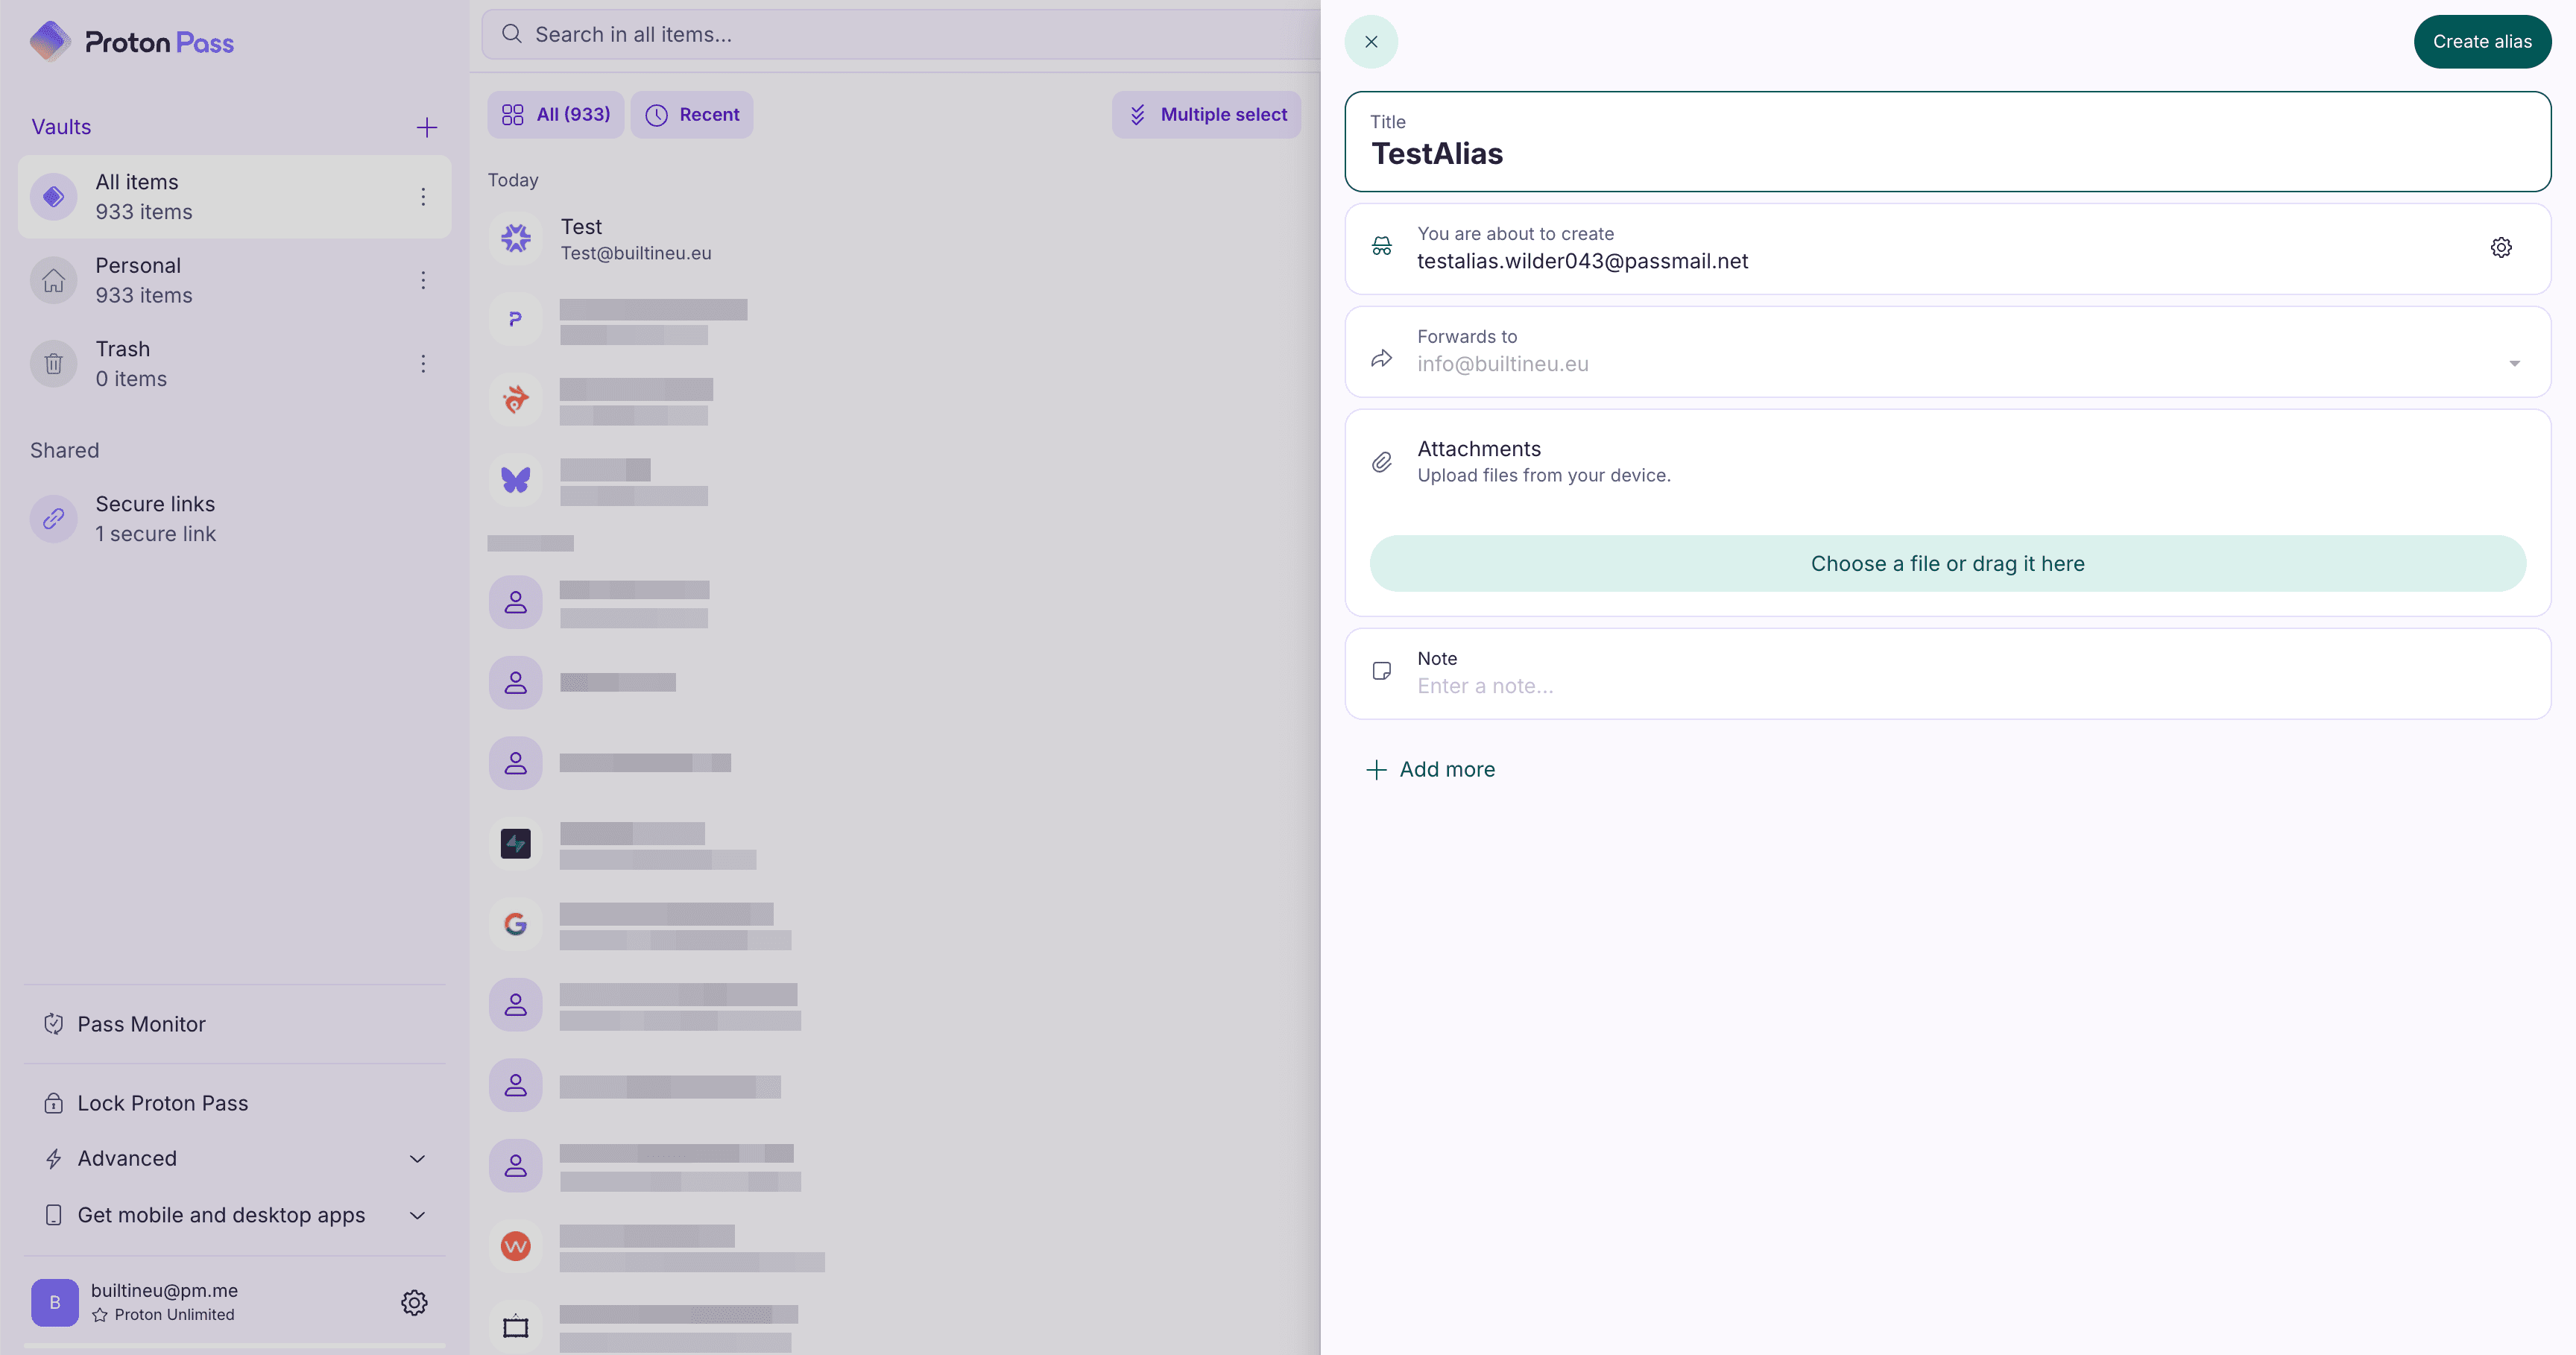Close the alias creation panel

[x=1371, y=42]
